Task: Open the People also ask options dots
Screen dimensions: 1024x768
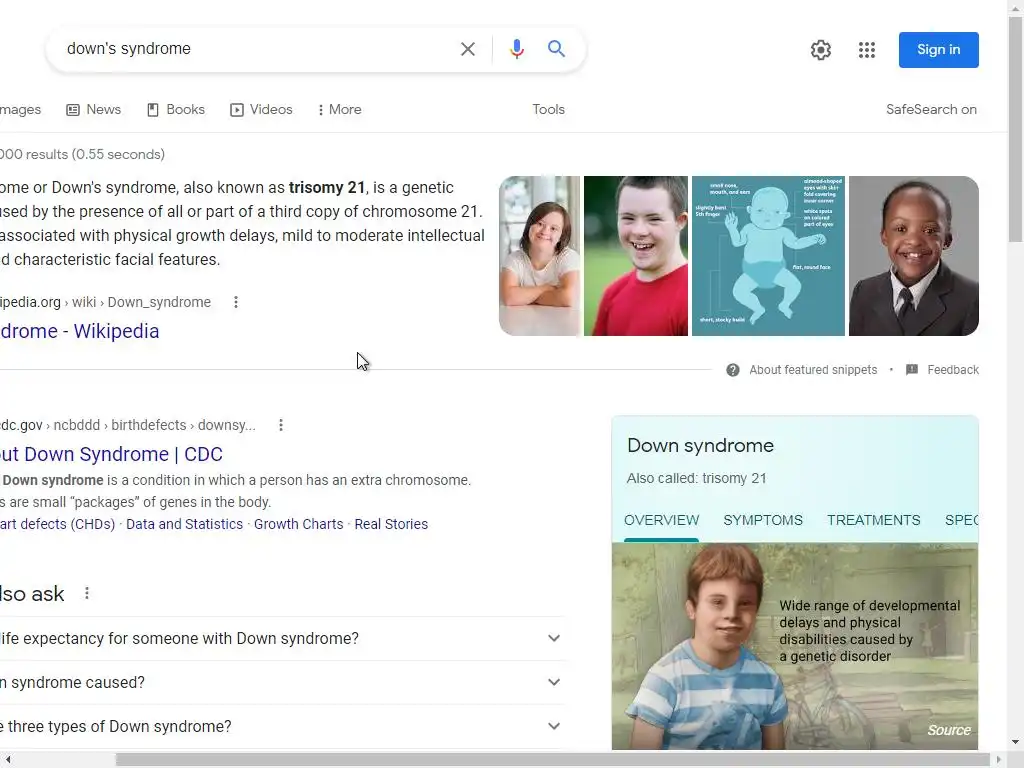Action: [x=87, y=594]
